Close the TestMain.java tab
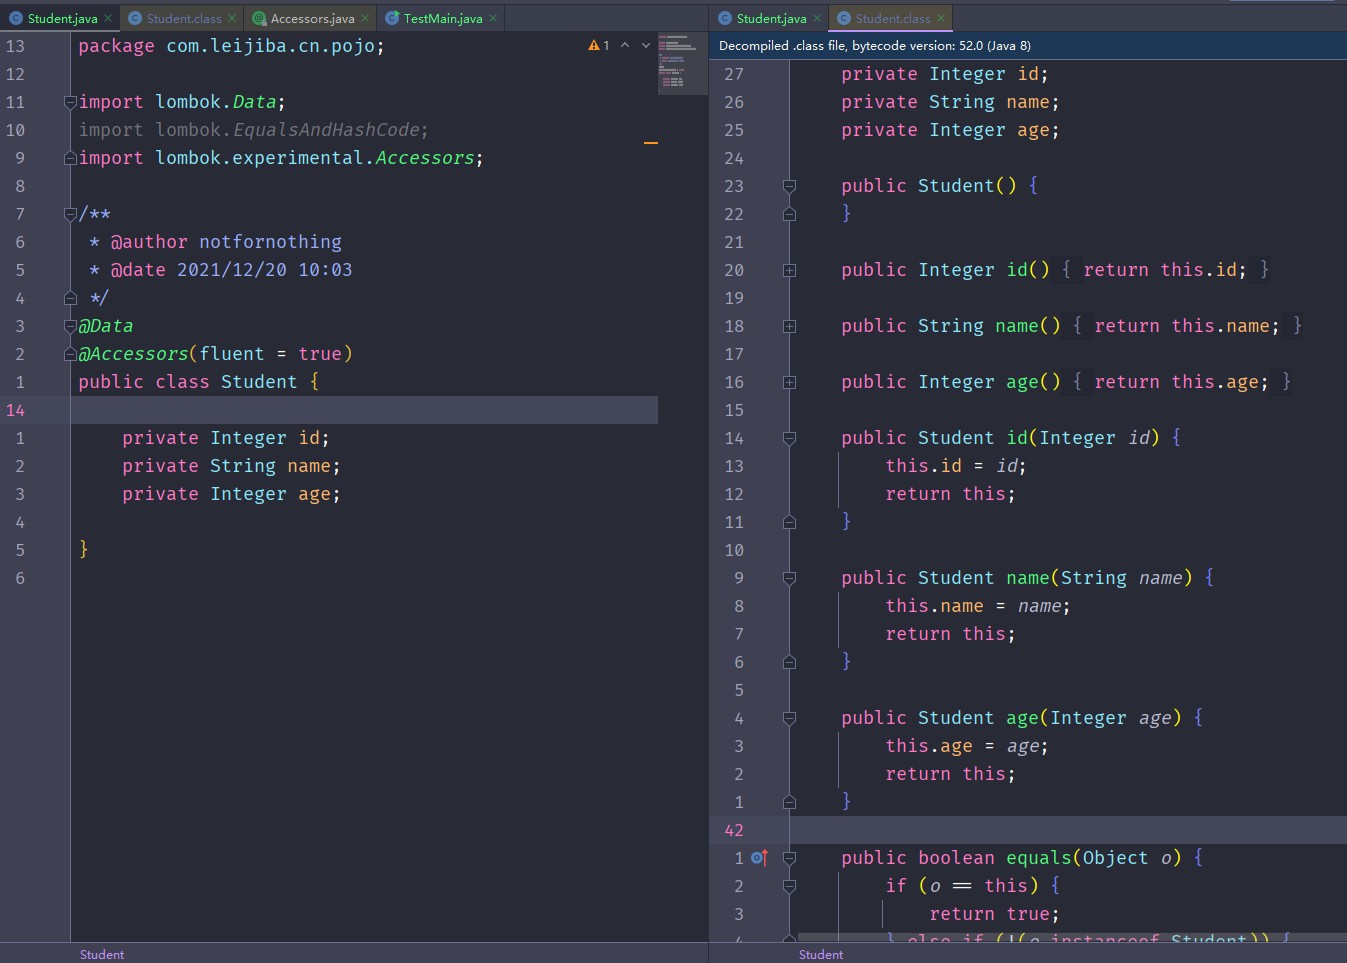The height and width of the screenshot is (963, 1347). 493,18
